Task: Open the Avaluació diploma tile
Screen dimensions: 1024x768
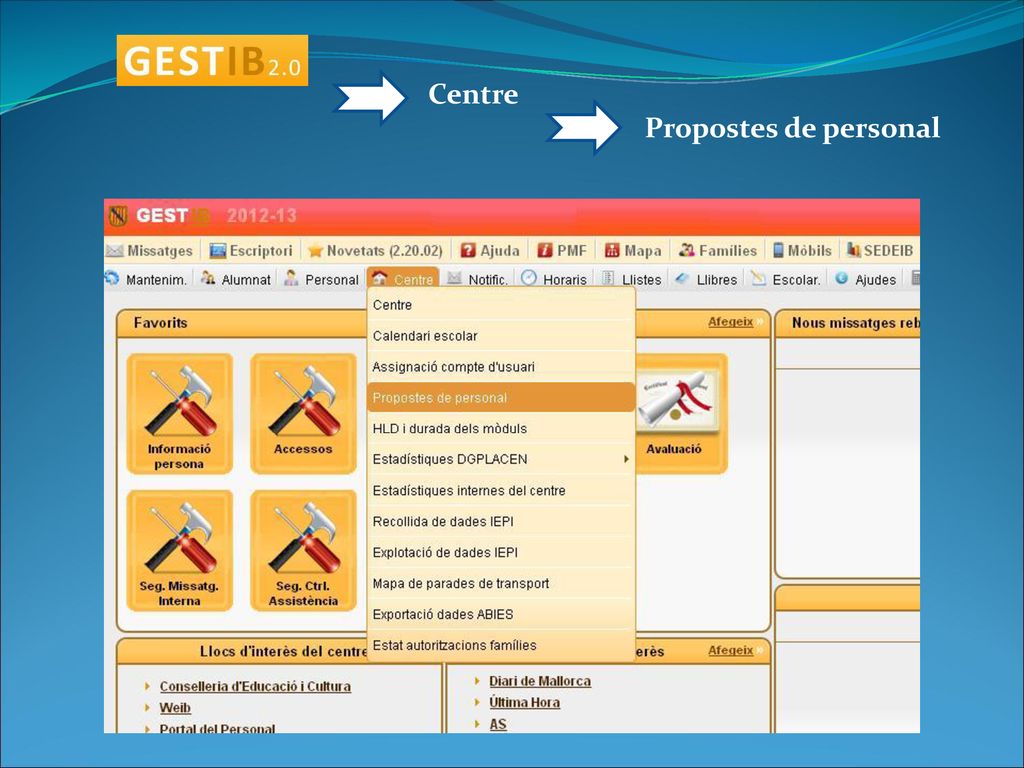Action: 681,414
